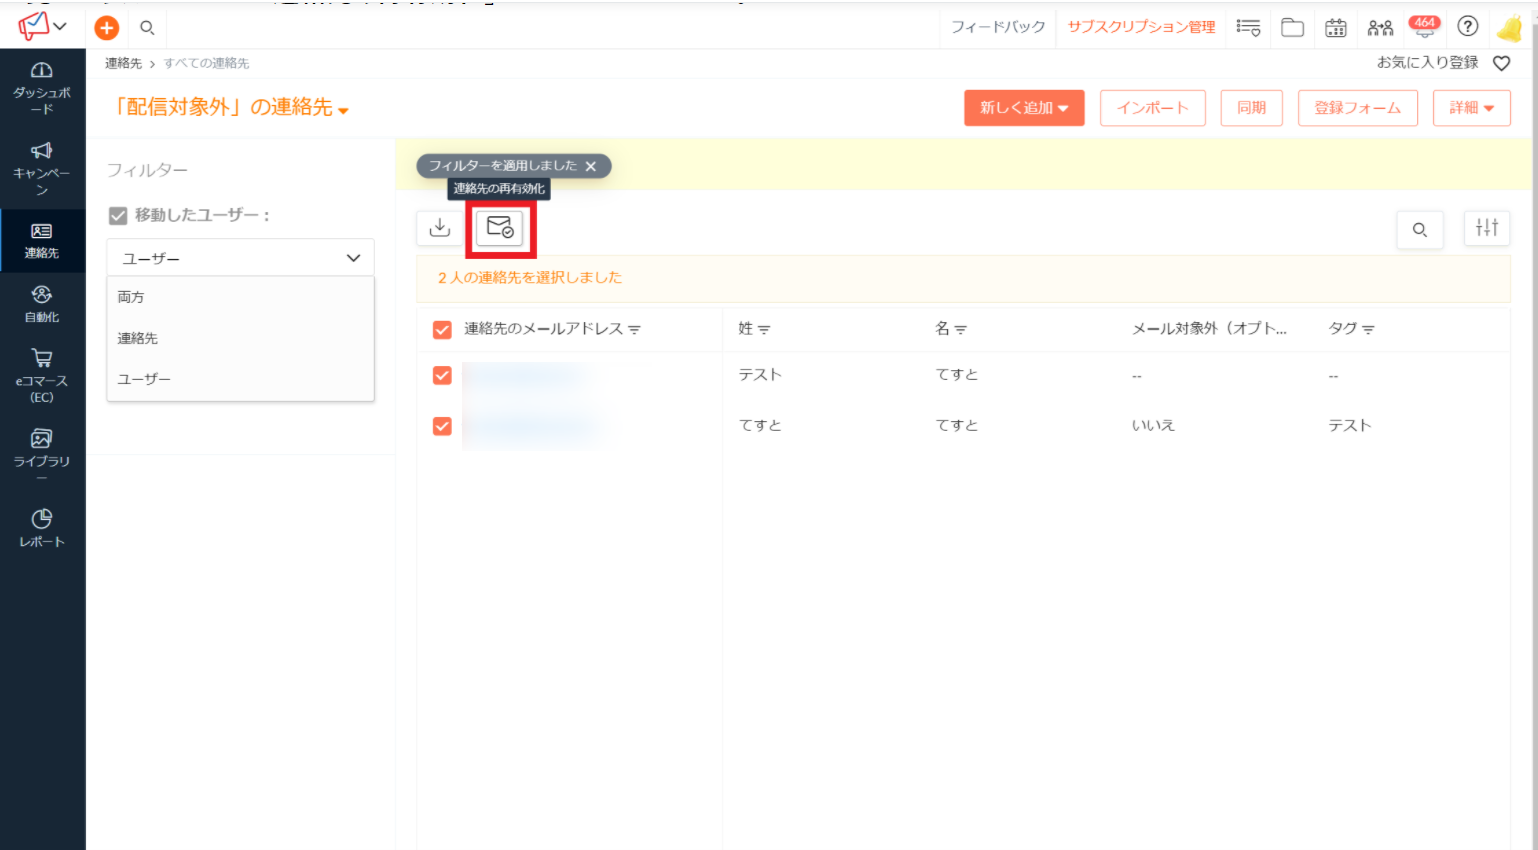The width and height of the screenshot is (1538, 850).
Task: Open the calendar icon in top bar
Action: (x=1335, y=28)
